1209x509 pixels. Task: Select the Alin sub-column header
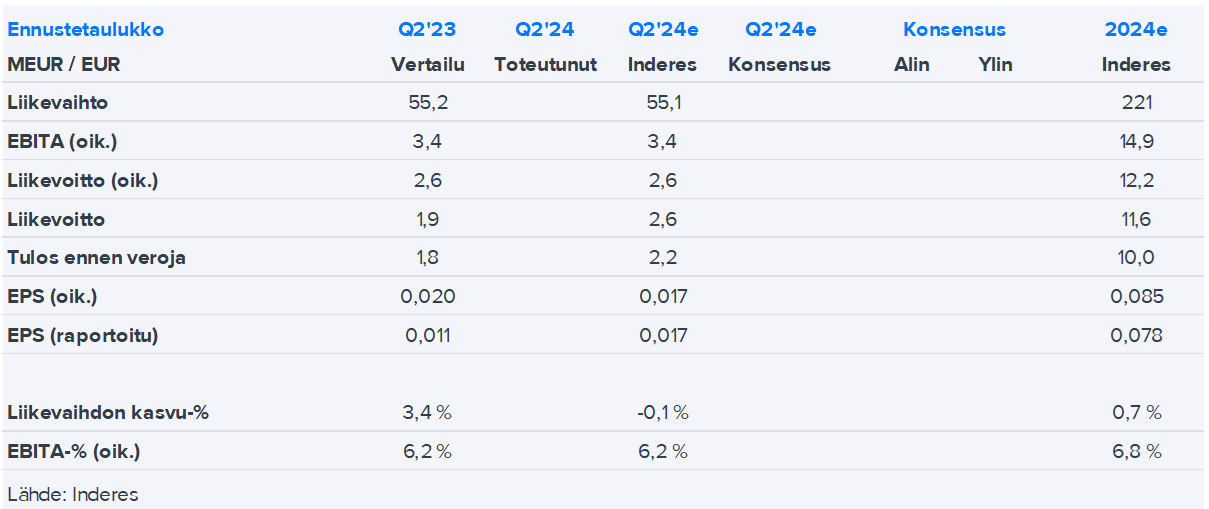tap(911, 64)
